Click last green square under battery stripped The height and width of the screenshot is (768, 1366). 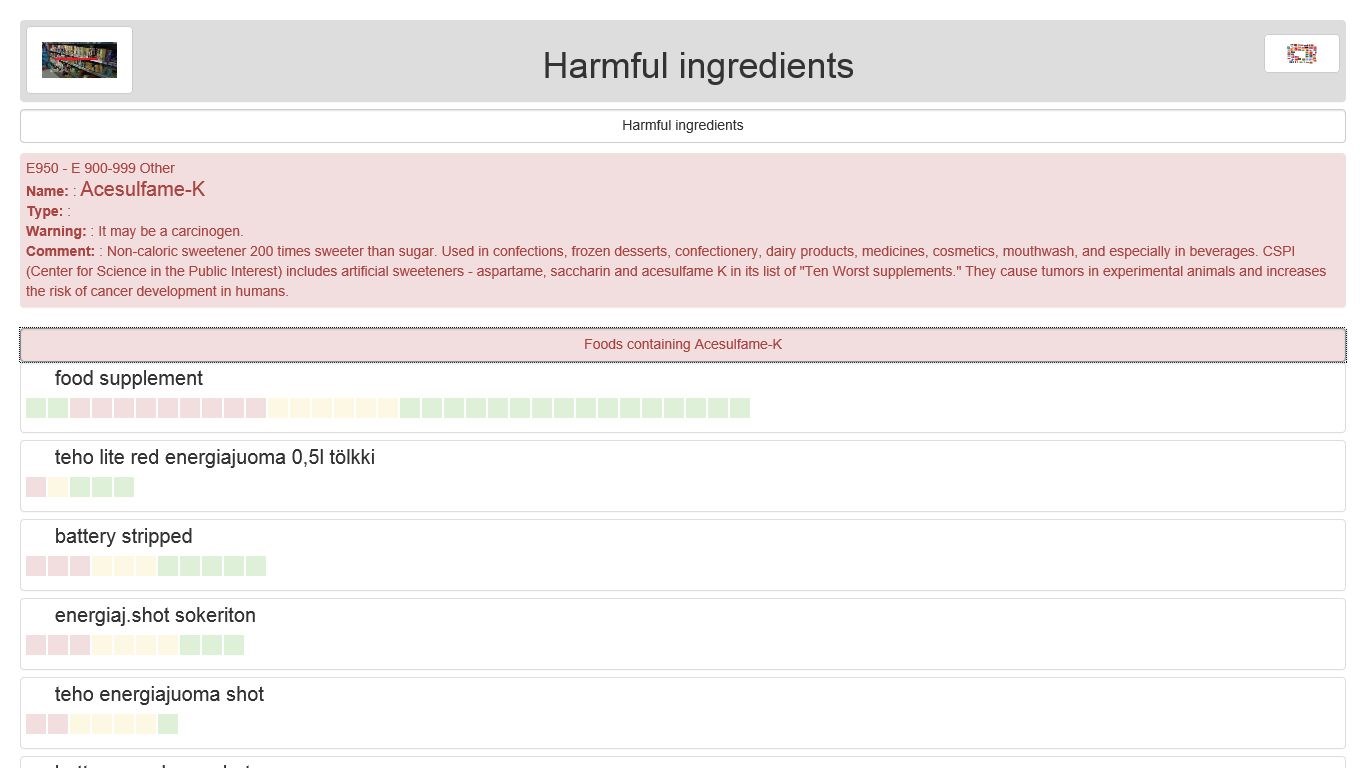[256, 566]
